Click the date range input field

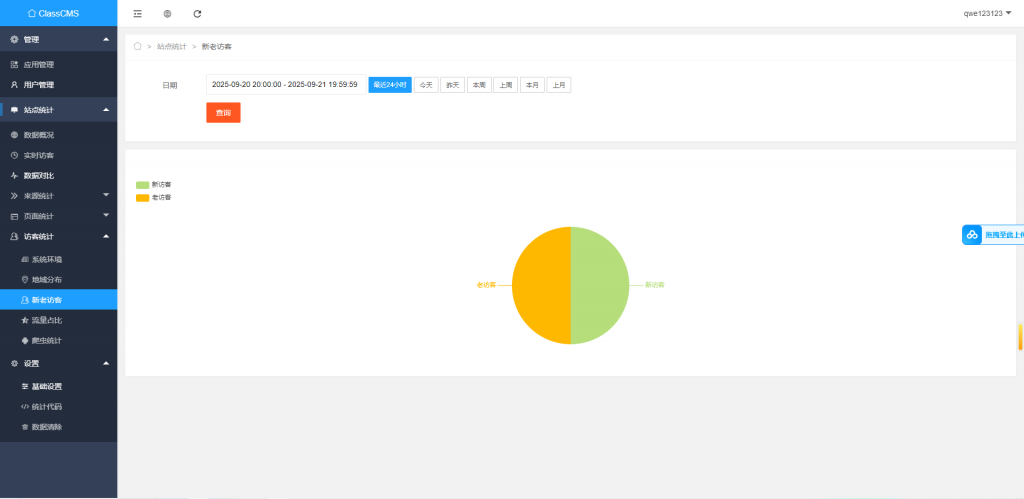click(x=285, y=85)
